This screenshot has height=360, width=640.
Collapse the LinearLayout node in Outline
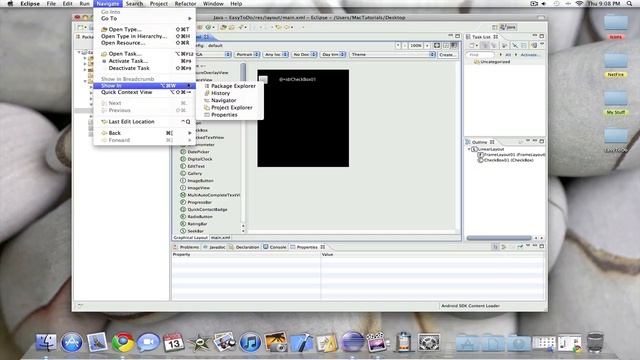pos(469,149)
